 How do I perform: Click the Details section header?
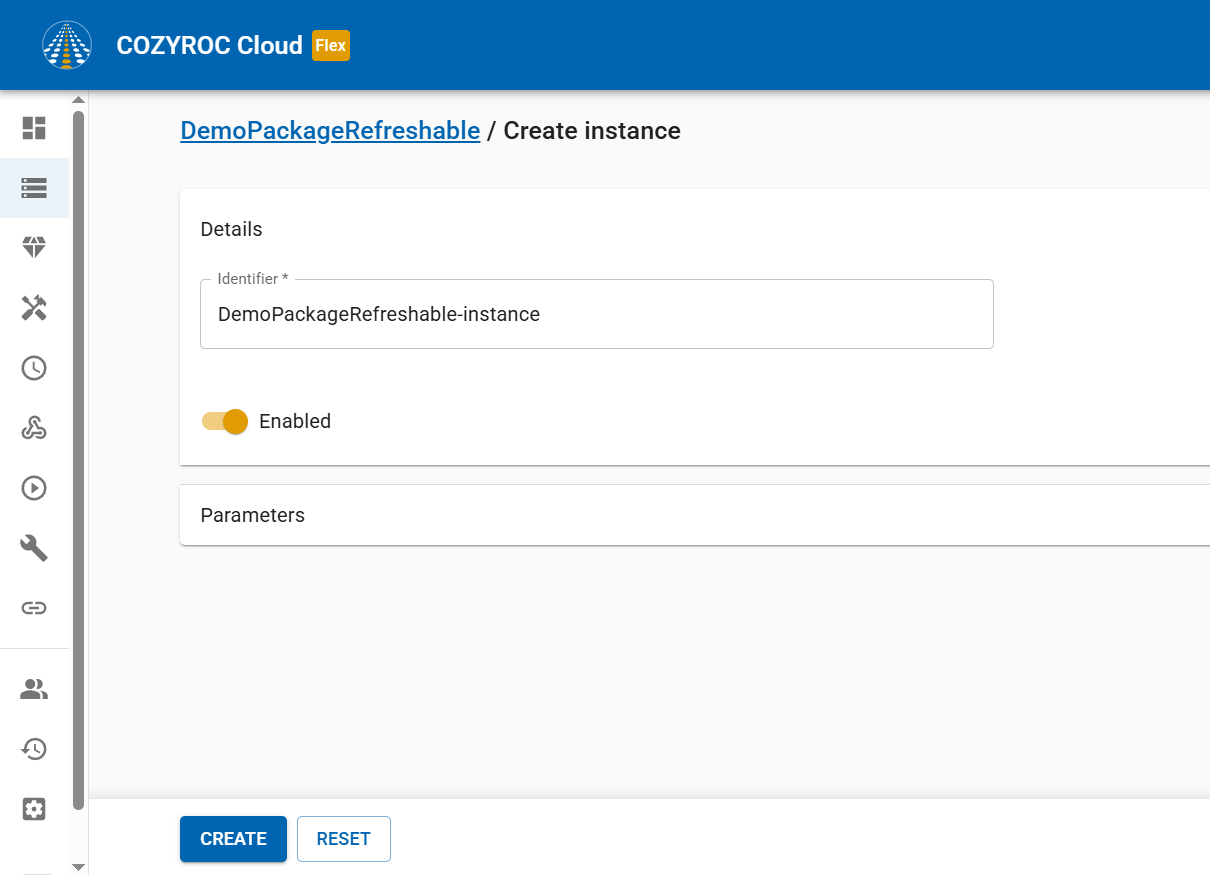coord(231,229)
